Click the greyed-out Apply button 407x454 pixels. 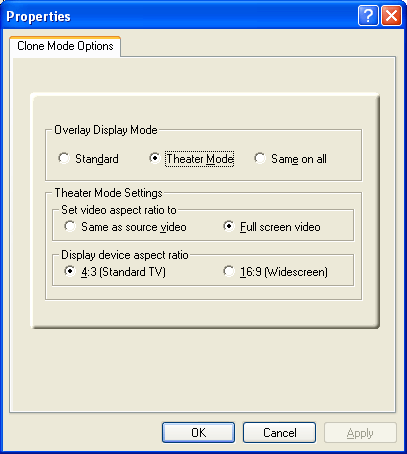360,433
